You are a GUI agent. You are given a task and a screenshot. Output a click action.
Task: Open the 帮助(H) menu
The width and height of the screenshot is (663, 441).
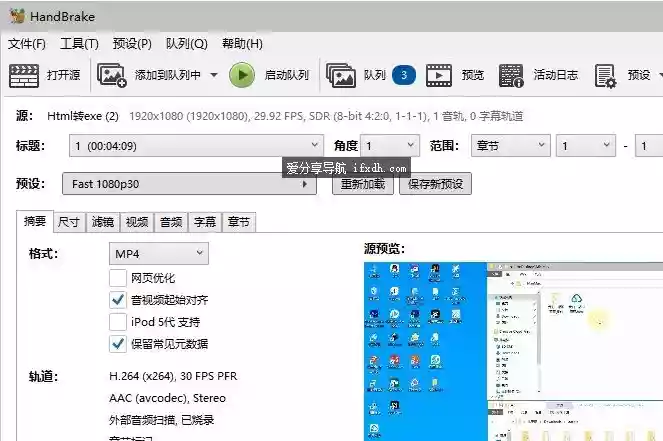tap(242, 44)
